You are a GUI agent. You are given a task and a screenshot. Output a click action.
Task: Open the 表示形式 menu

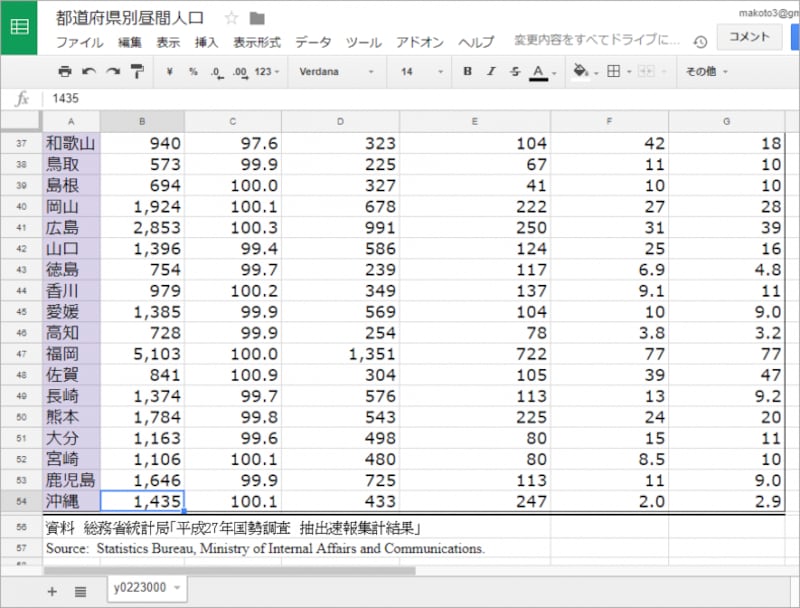point(257,42)
